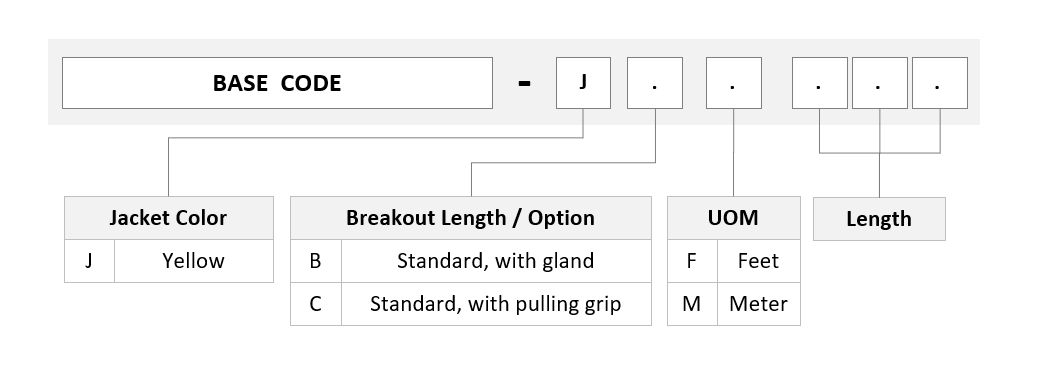Click the C option code cell
The height and width of the screenshot is (389, 1043).
[x=316, y=304]
